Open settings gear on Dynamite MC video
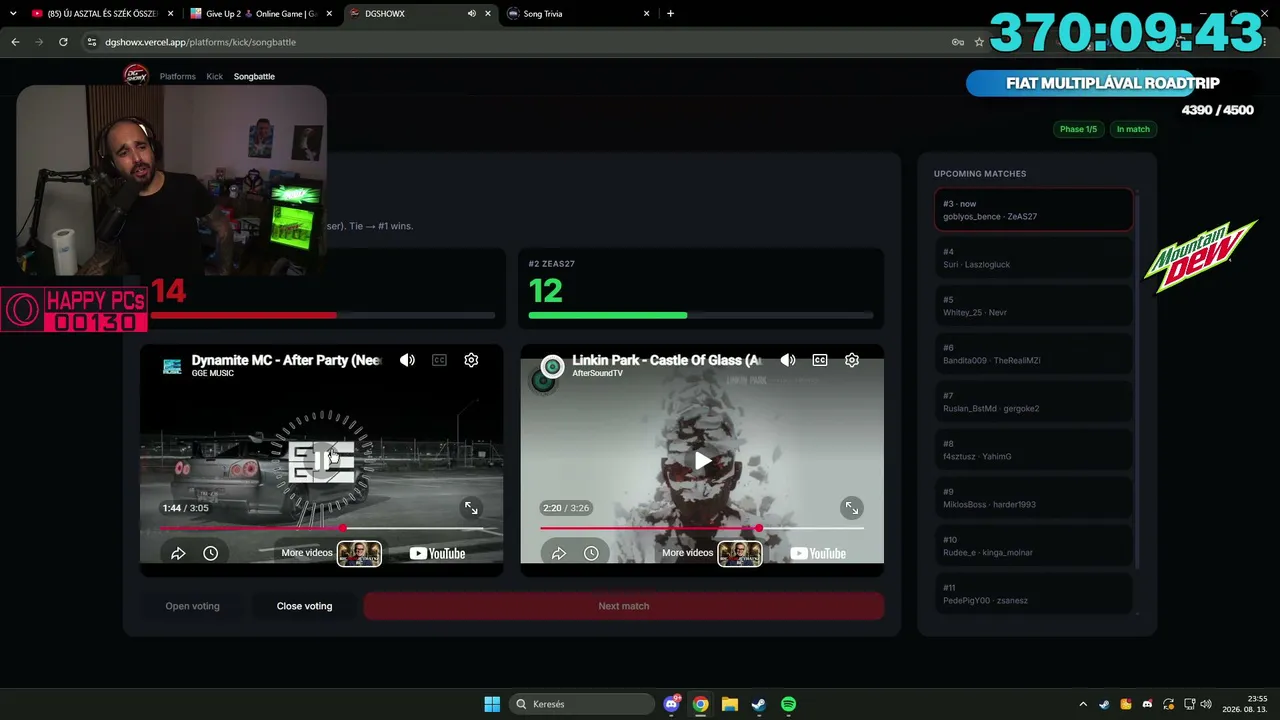Viewport: 1280px width, 720px height. point(471,360)
